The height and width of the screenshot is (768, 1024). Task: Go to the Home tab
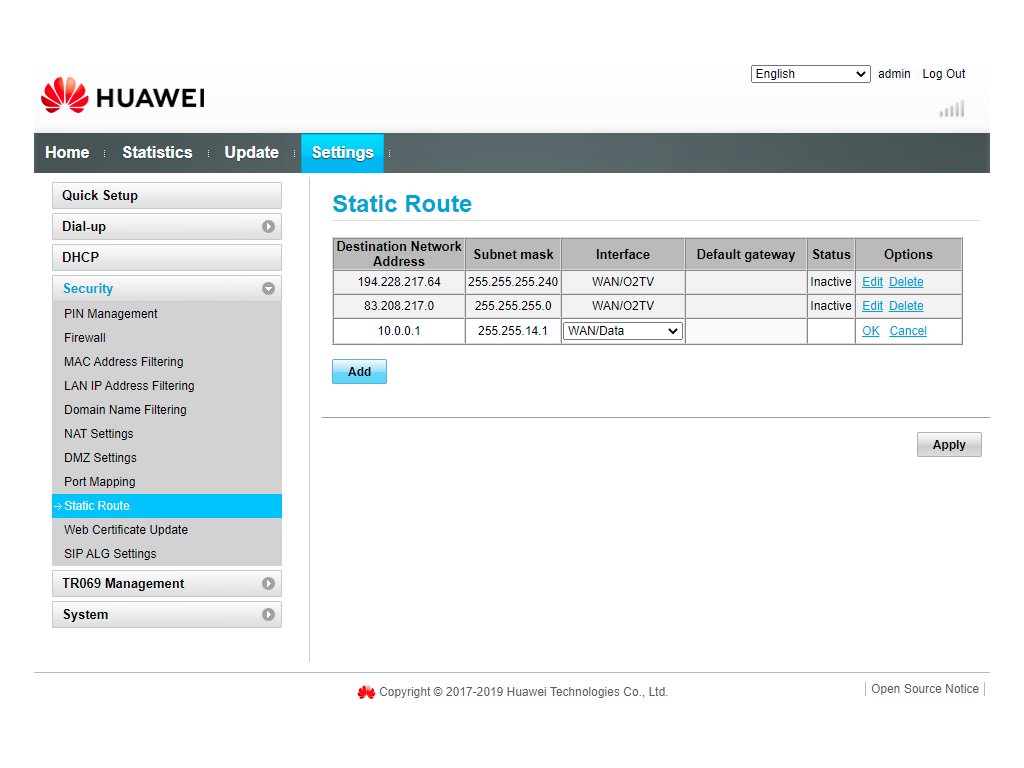tap(67, 153)
